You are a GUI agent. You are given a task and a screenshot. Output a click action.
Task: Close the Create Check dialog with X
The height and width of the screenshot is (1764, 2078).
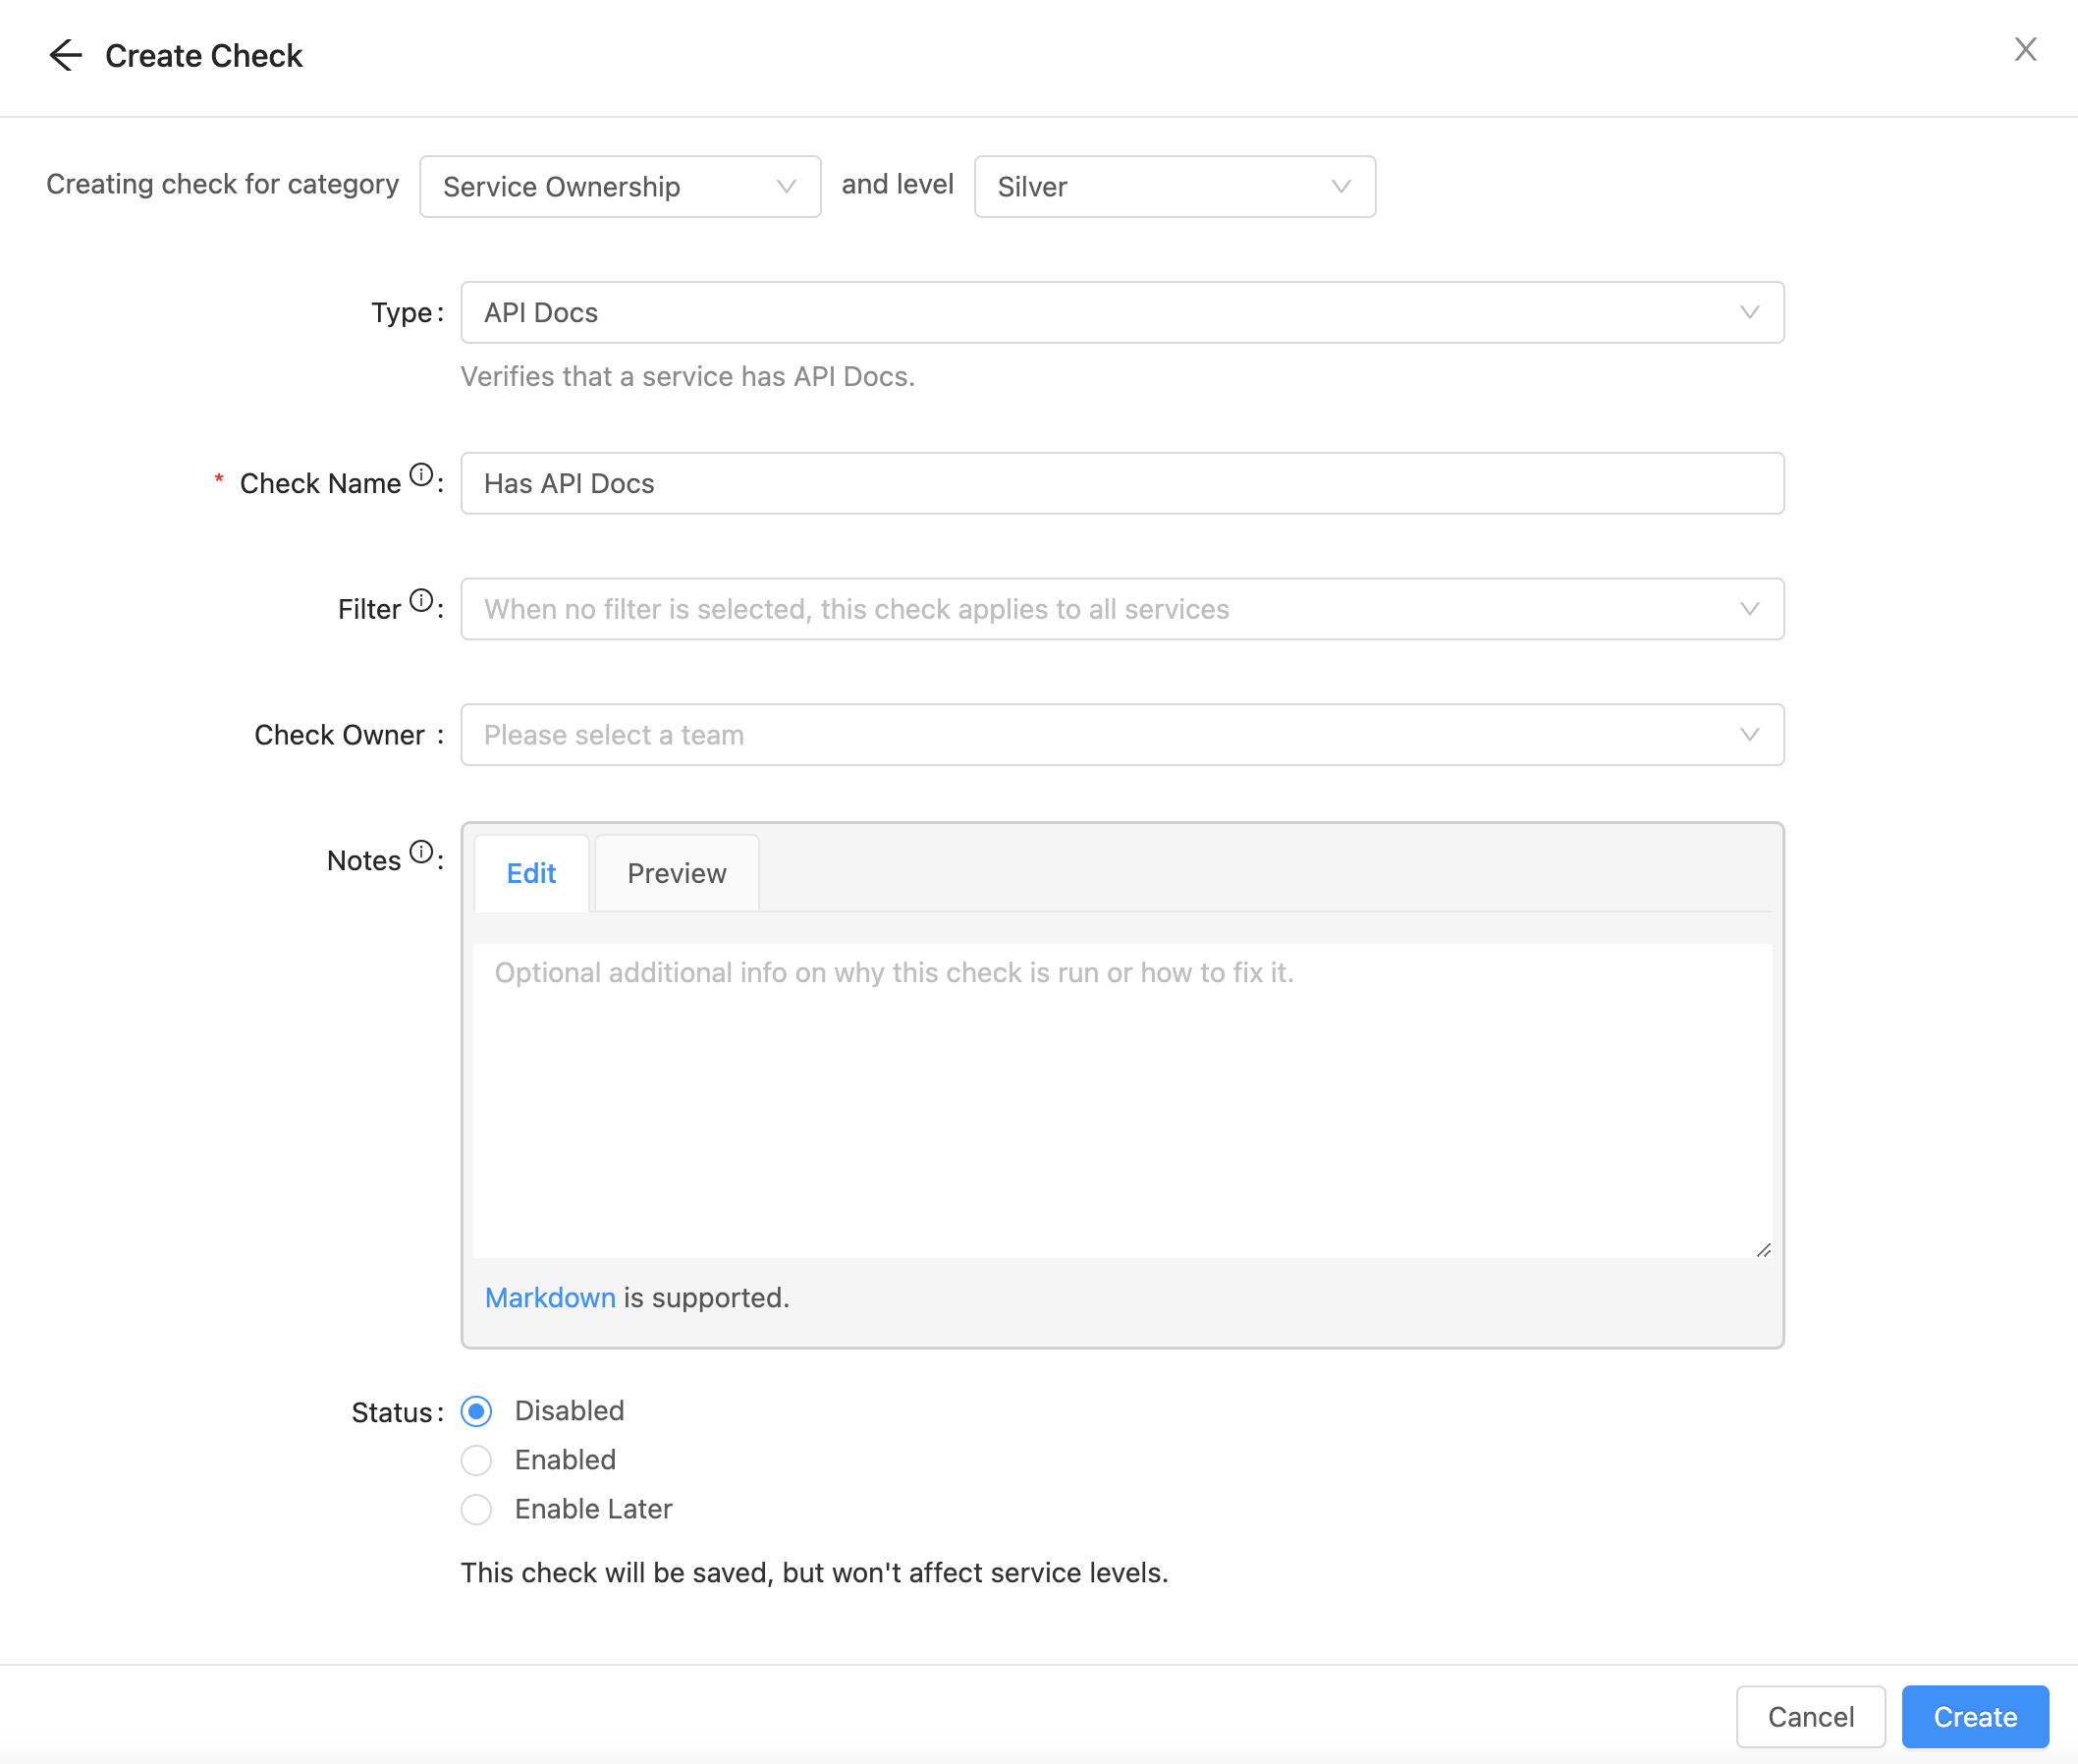coord(2025,50)
